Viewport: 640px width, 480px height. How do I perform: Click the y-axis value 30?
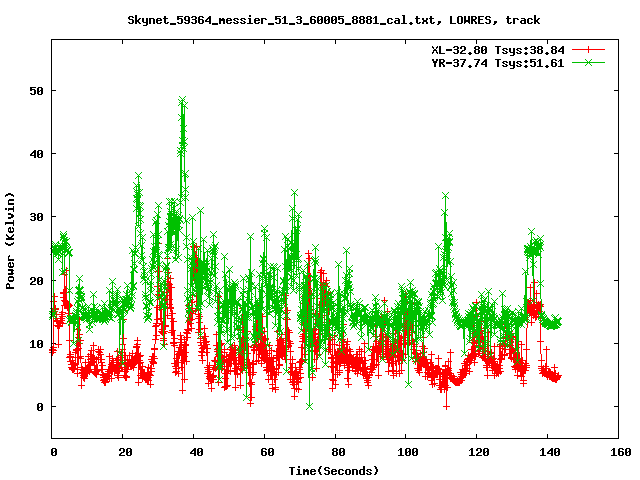point(36,217)
